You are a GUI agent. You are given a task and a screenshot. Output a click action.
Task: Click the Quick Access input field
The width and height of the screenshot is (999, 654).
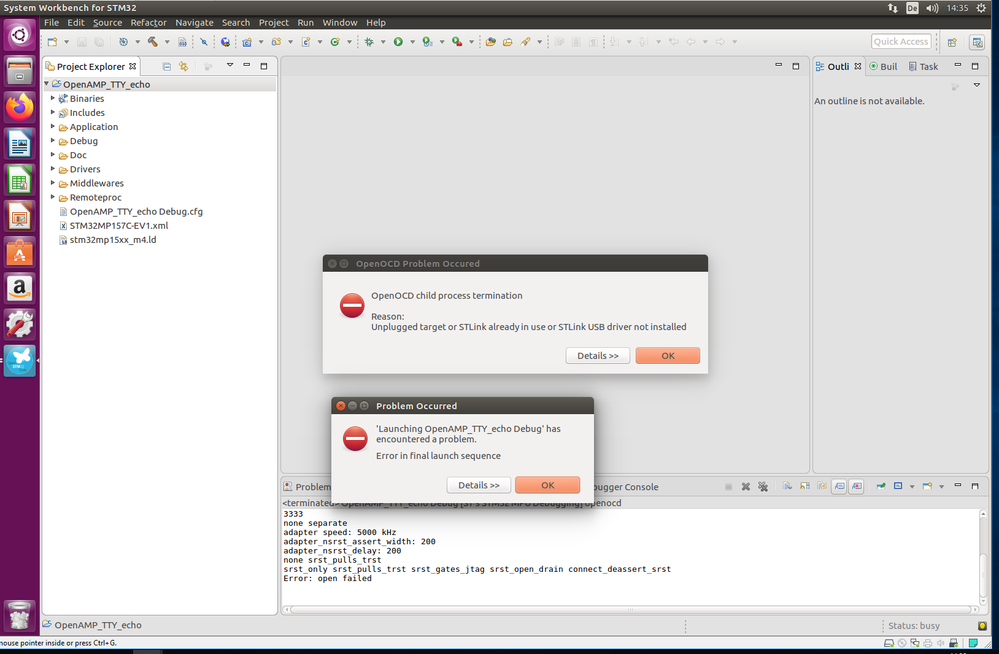[901, 41]
